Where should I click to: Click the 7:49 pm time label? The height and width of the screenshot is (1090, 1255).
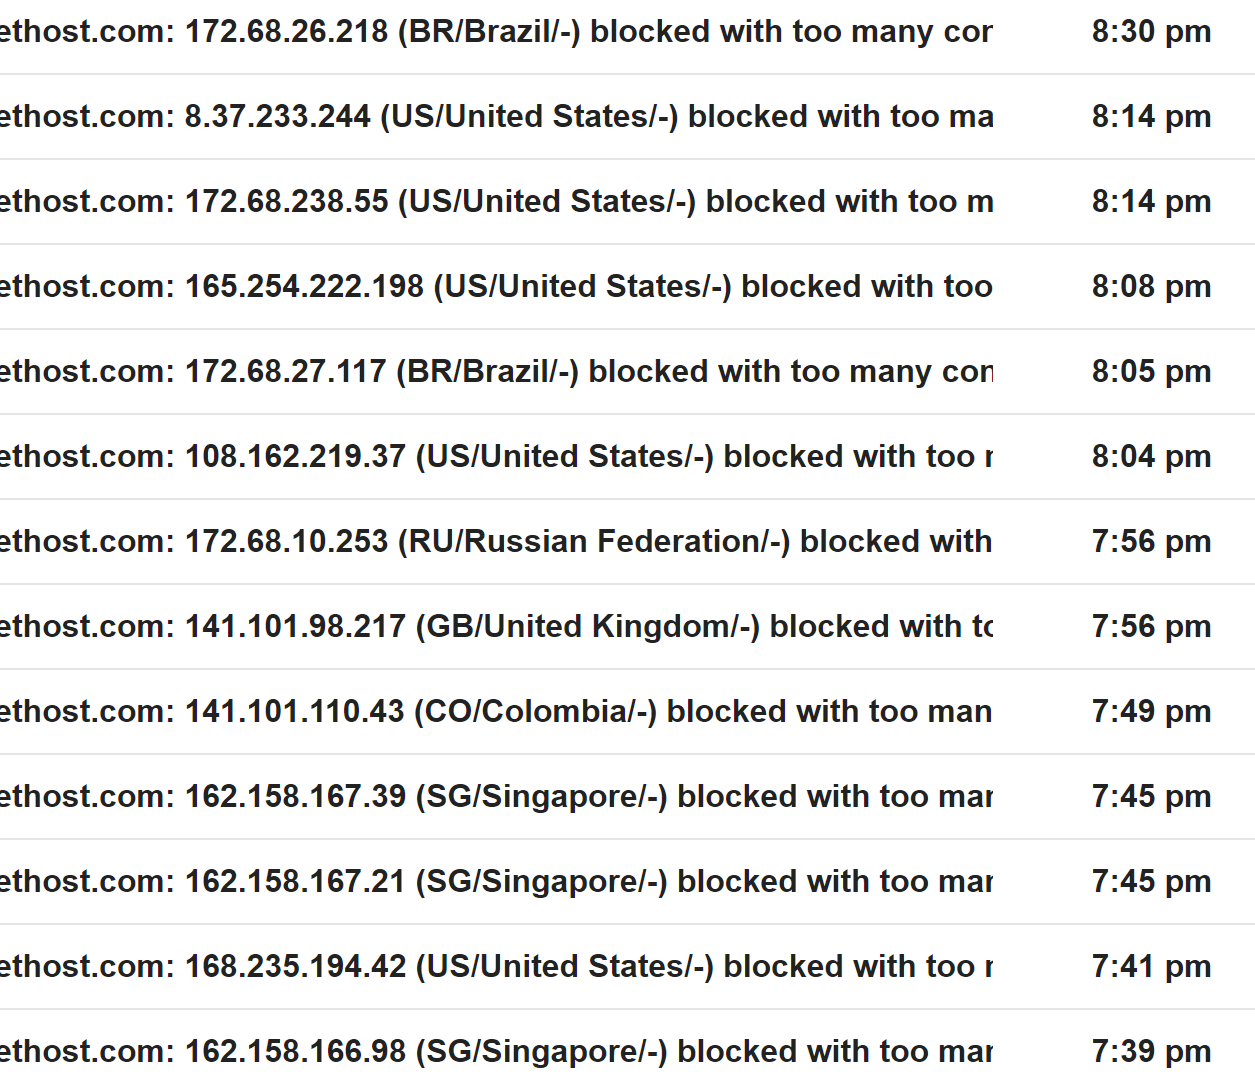tap(1151, 712)
